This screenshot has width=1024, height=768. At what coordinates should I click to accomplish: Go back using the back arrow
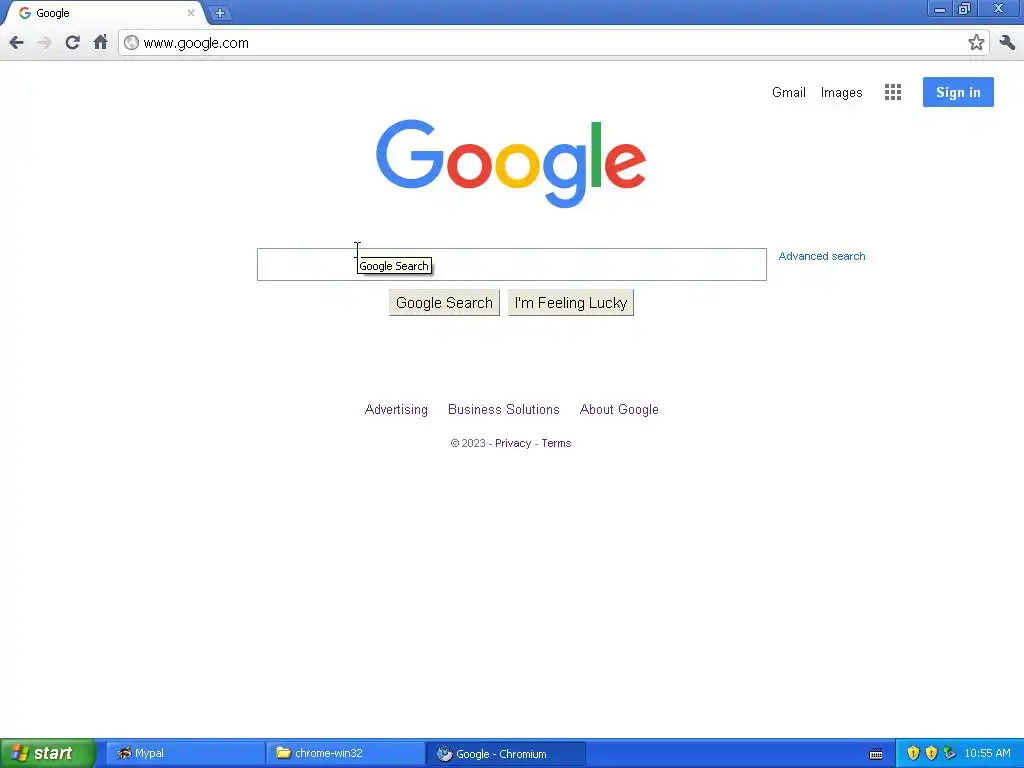(x=16, y=43)
